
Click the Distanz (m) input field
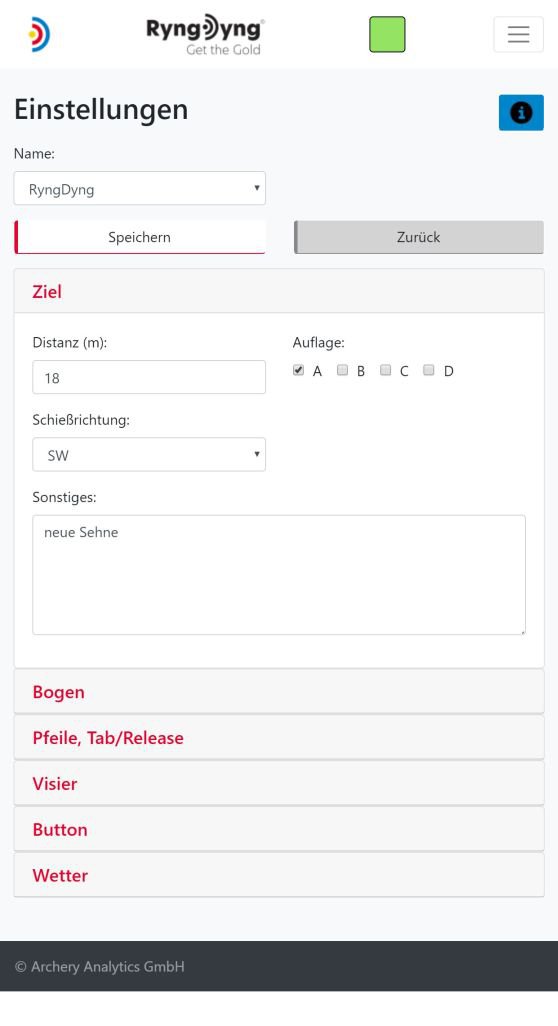pyautogui.click(x=149, y=378)
